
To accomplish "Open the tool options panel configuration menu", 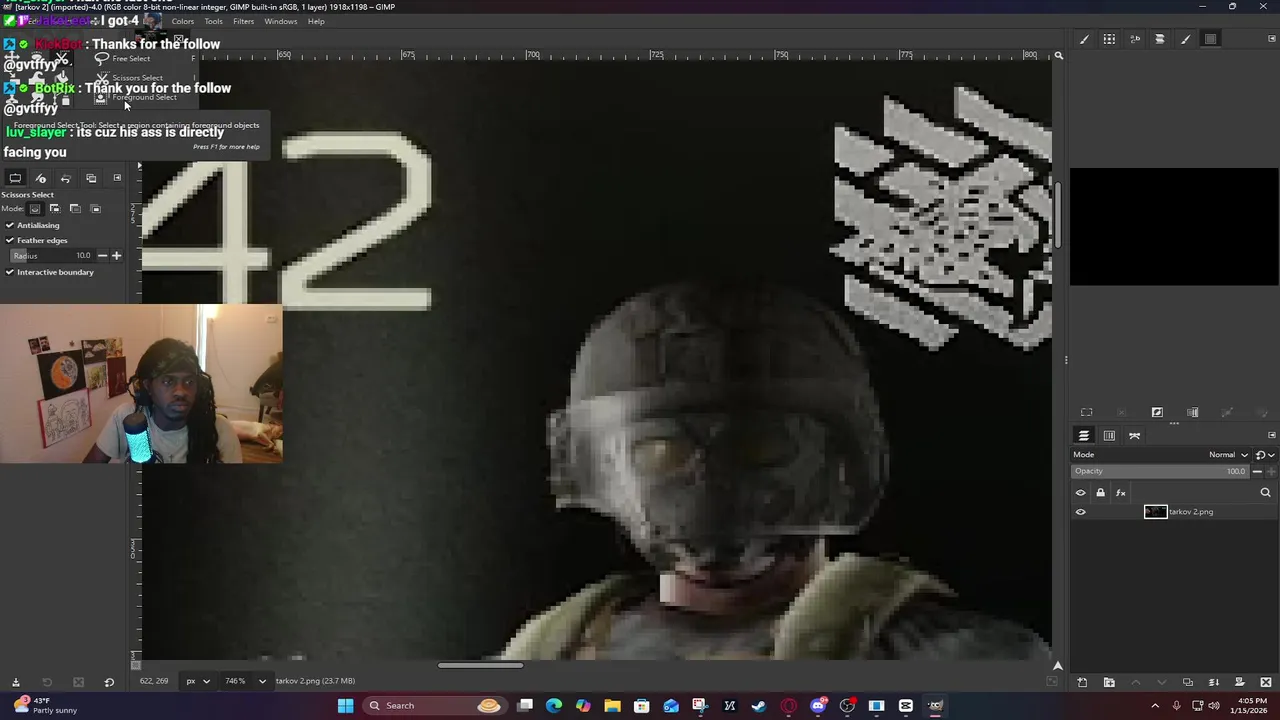I will (x=117, y=178).
